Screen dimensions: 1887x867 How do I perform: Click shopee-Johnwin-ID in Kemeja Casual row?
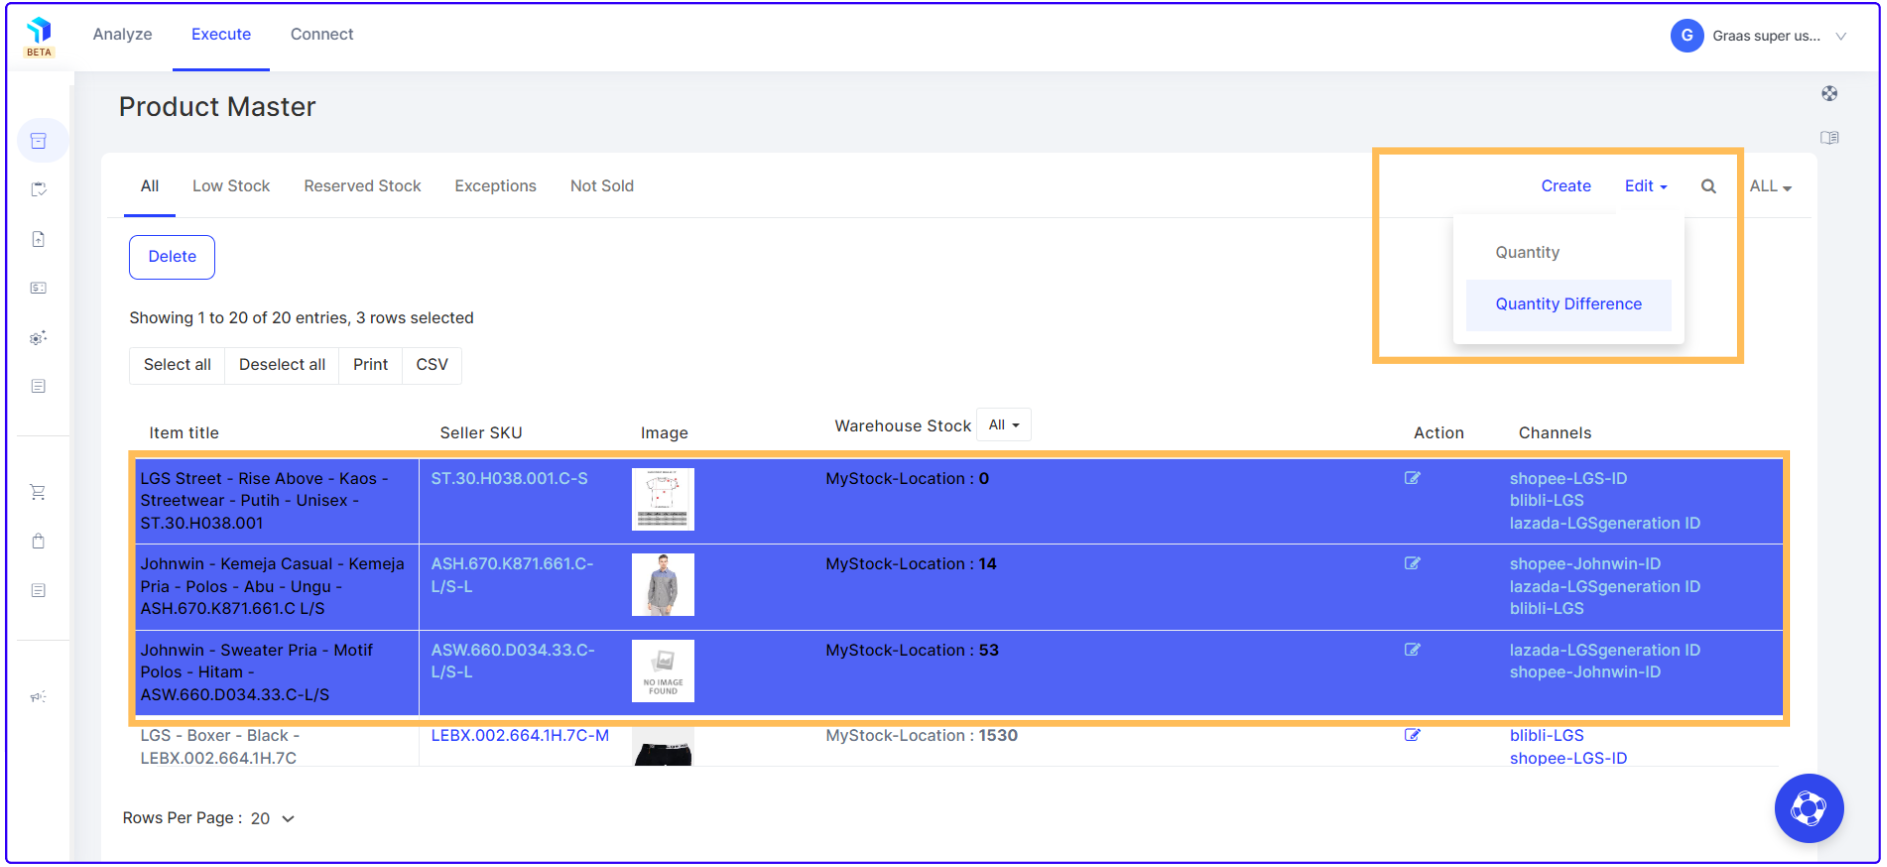tap(1585, 564)
